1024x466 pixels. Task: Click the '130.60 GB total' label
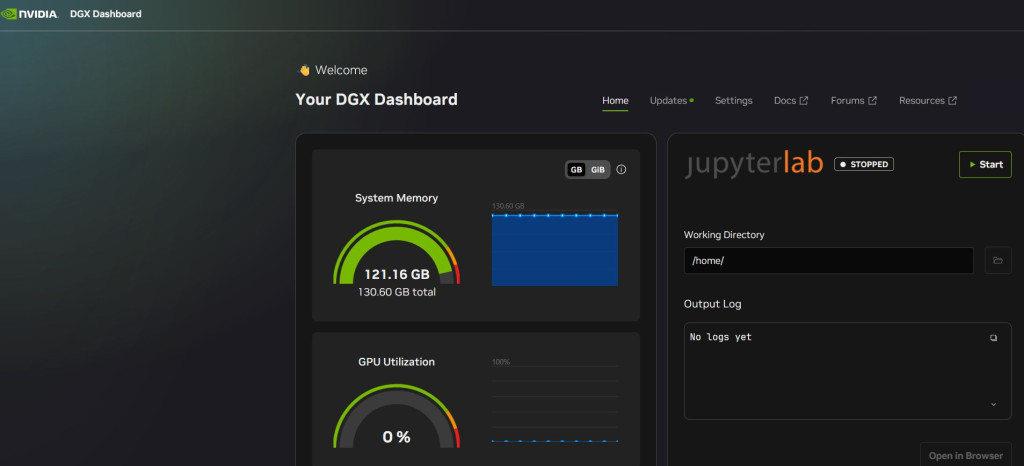[x=396, y=292]
